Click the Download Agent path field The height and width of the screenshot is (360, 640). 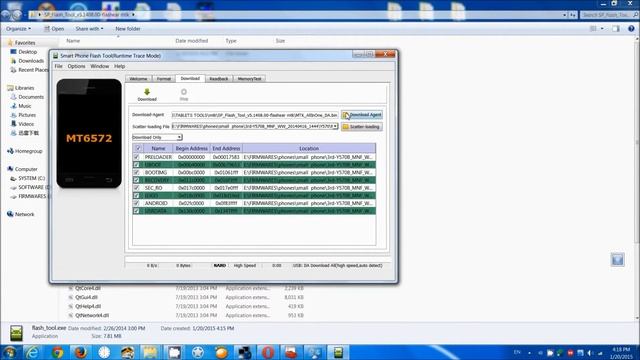[x=255, y=115]
